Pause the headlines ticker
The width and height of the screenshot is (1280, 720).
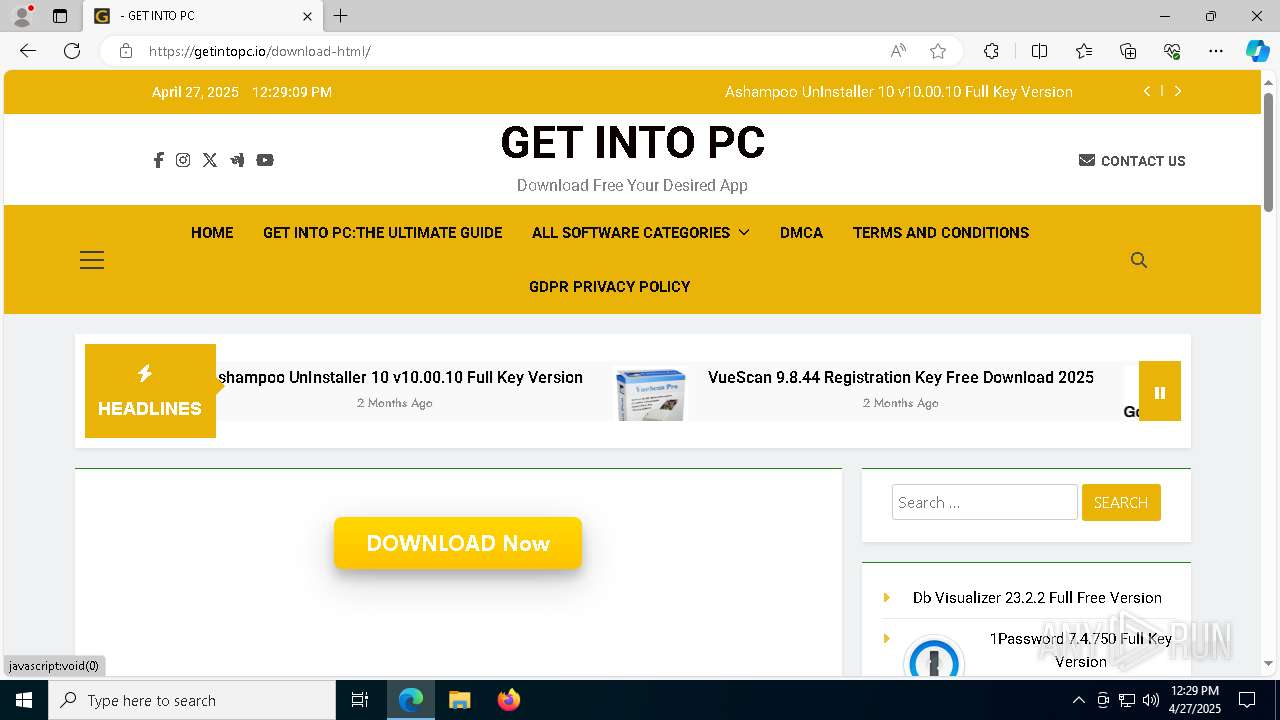point(1160,392)
